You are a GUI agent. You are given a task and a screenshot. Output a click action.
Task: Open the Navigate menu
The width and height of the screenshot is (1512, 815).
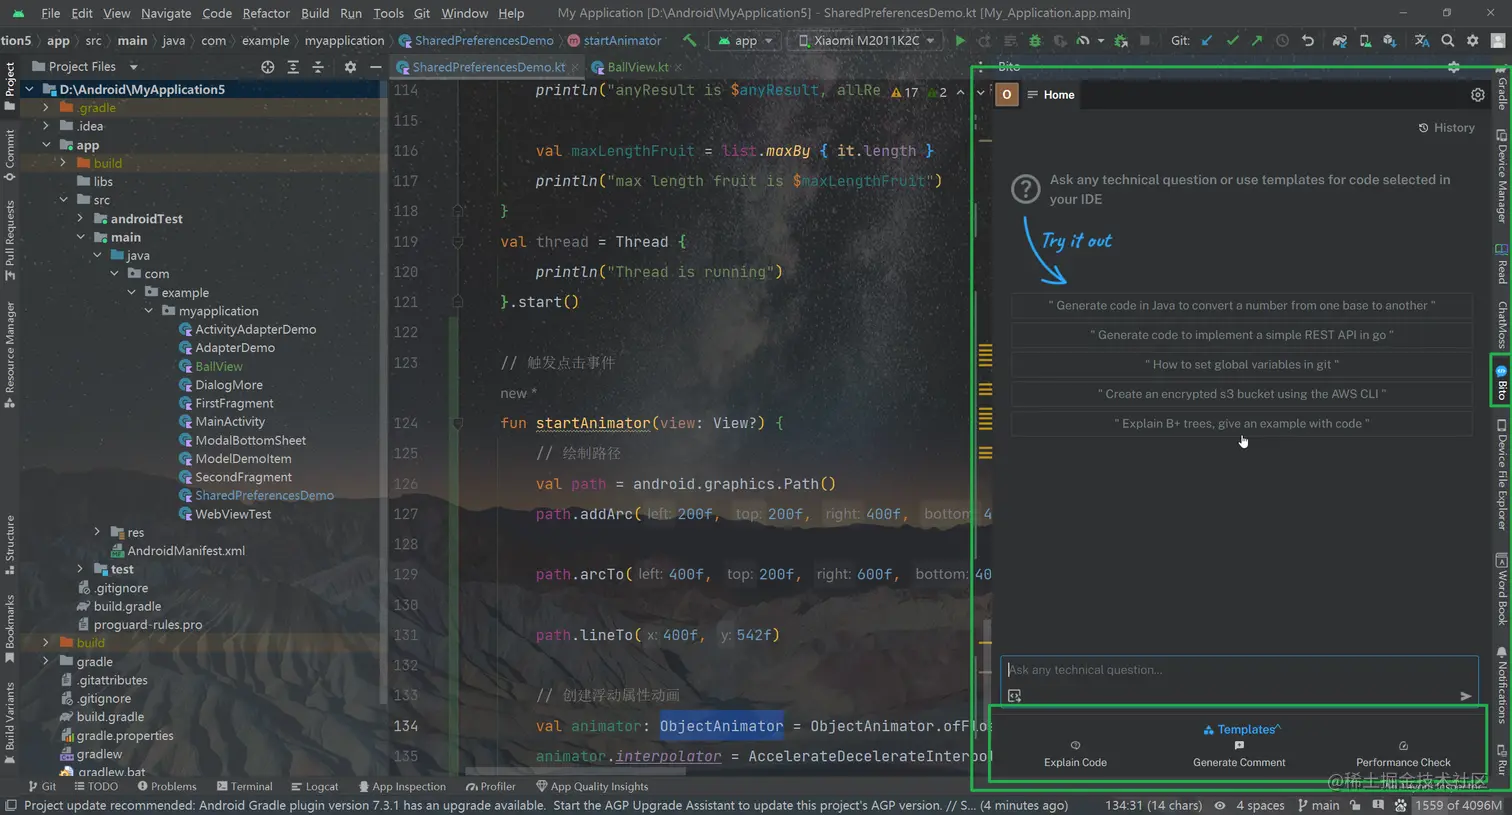point(166,13)
